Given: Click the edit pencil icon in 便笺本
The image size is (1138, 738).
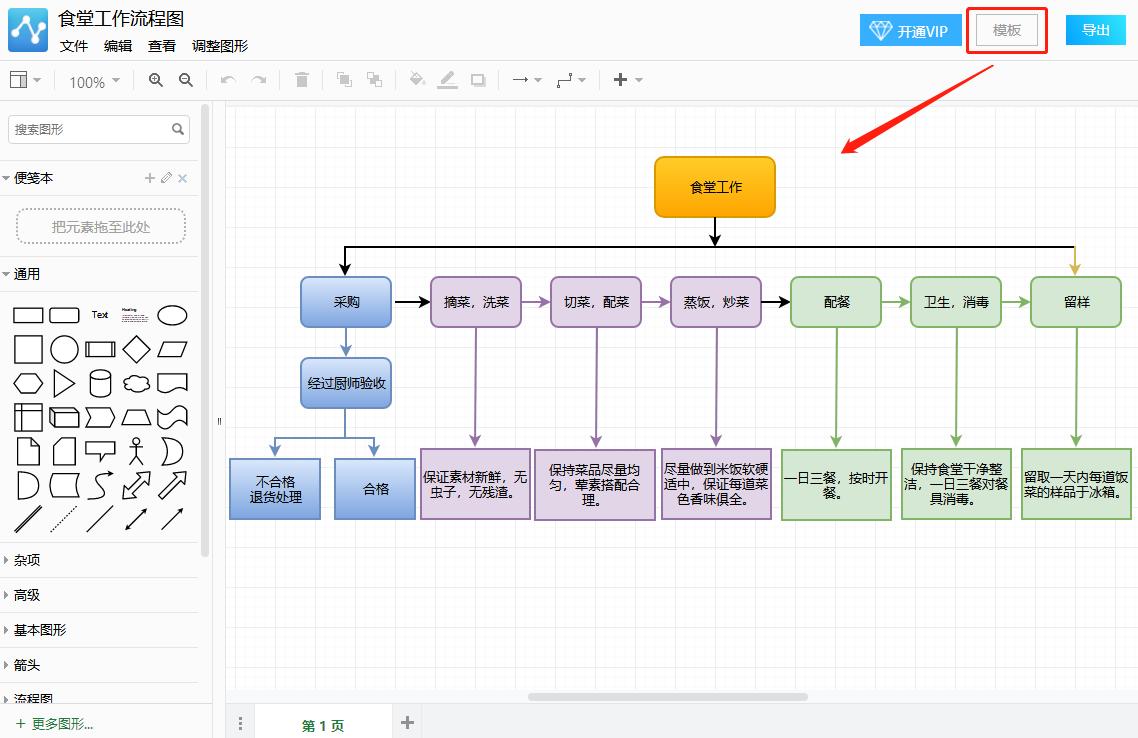Looking at the screenshot, I should click(166, 178).
